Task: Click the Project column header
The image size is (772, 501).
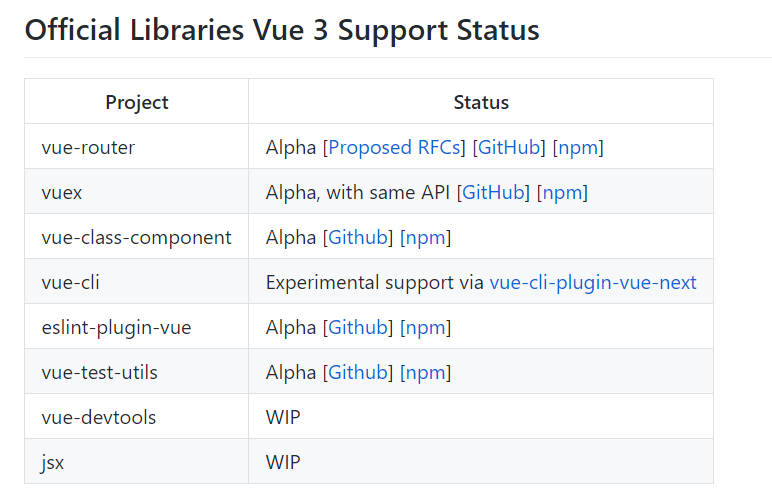Action: (137, 102)
